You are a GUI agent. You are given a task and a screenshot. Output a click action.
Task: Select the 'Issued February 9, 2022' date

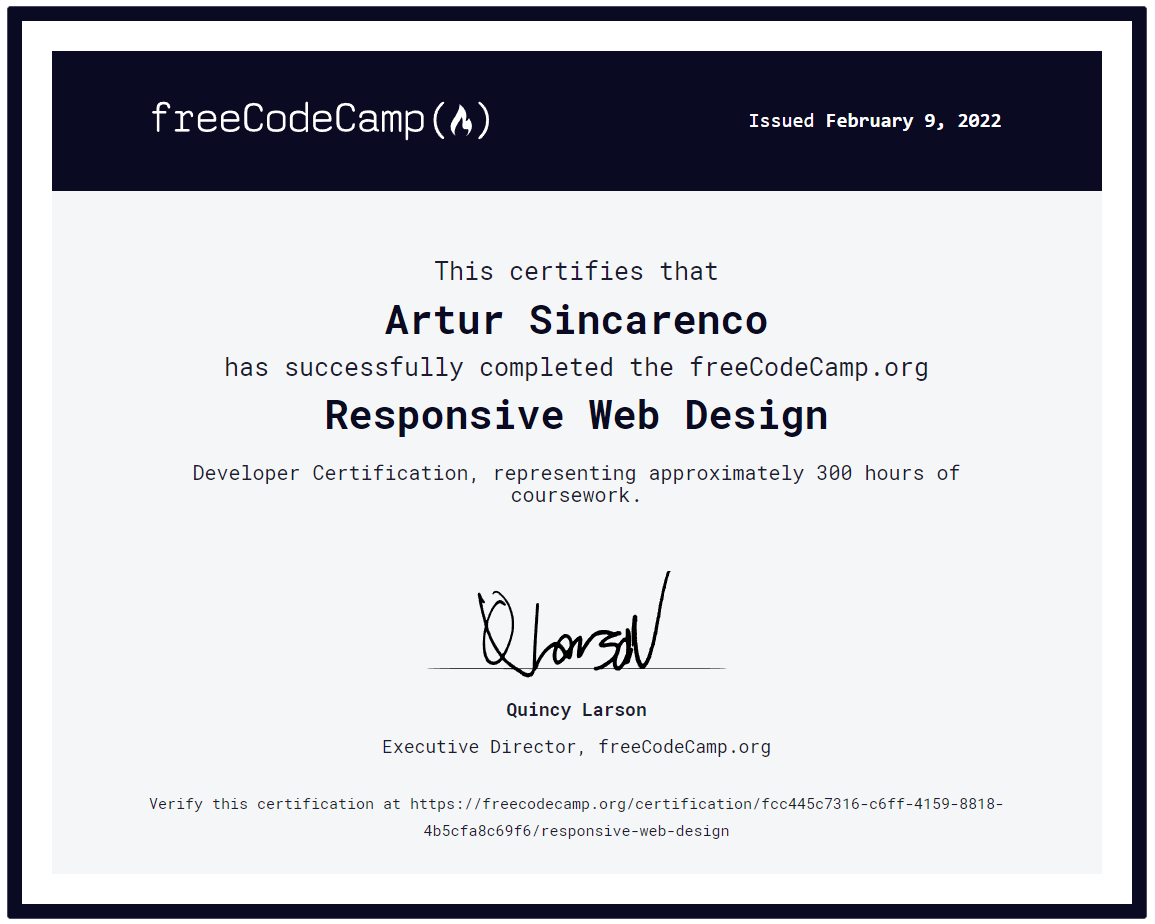[x=875, y=121]
